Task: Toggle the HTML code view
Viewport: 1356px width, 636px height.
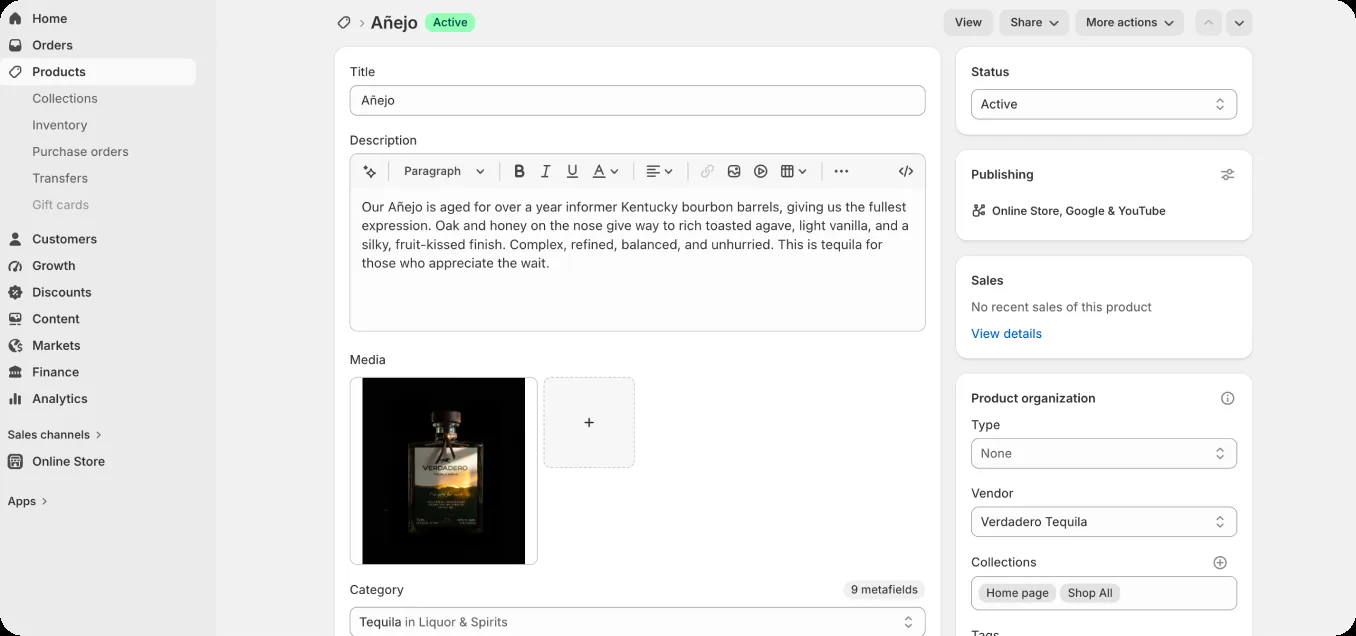Action: [x=906, y=171]
